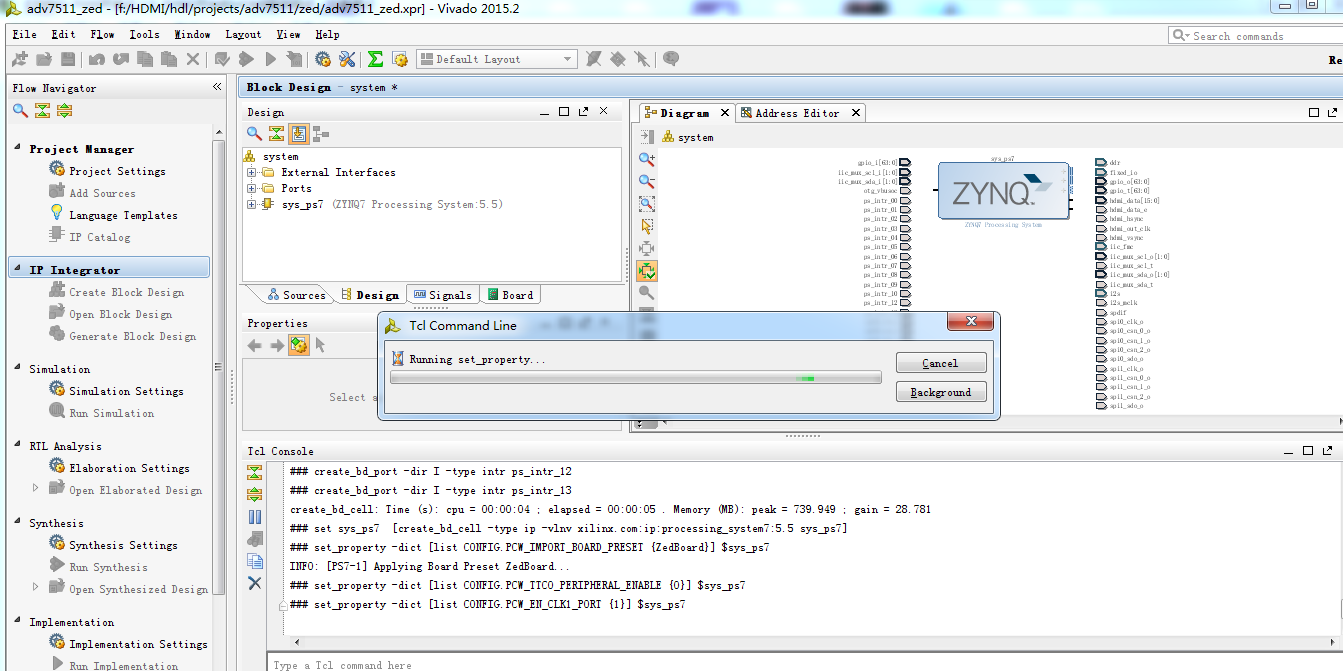Click the Search commands field
1343x671 pixels.
tap(1256, 35)
